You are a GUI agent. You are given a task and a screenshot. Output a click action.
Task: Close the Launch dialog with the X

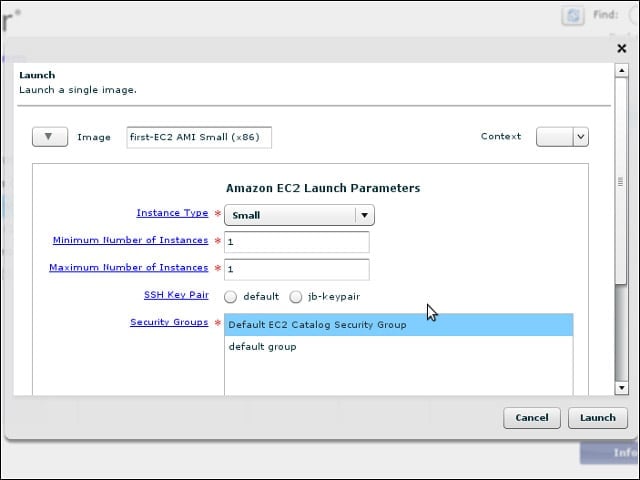coord(622,49)
